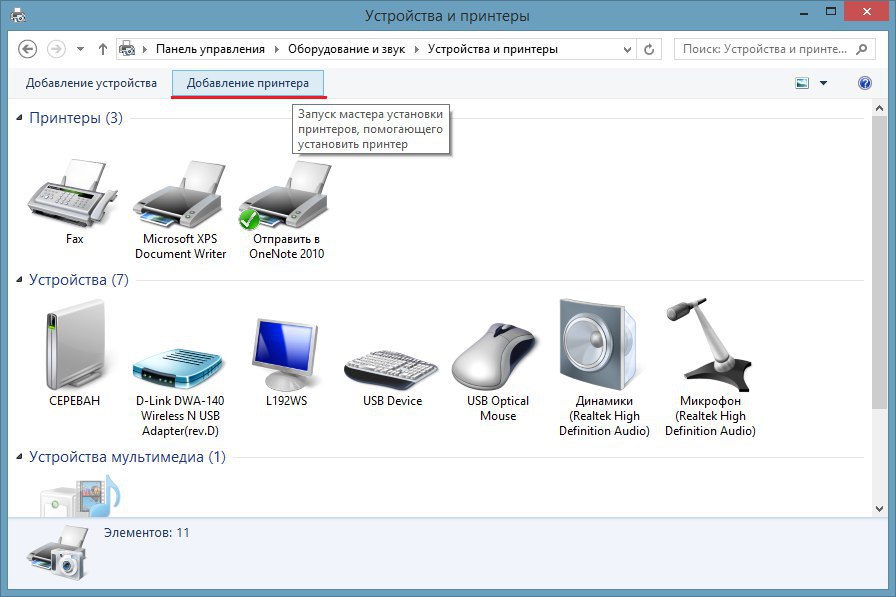The width and height of the screenshot is (896, 597).
Task: Click the scrollbar down arrow
Action: pyautogui.click(x=879, y=508)
